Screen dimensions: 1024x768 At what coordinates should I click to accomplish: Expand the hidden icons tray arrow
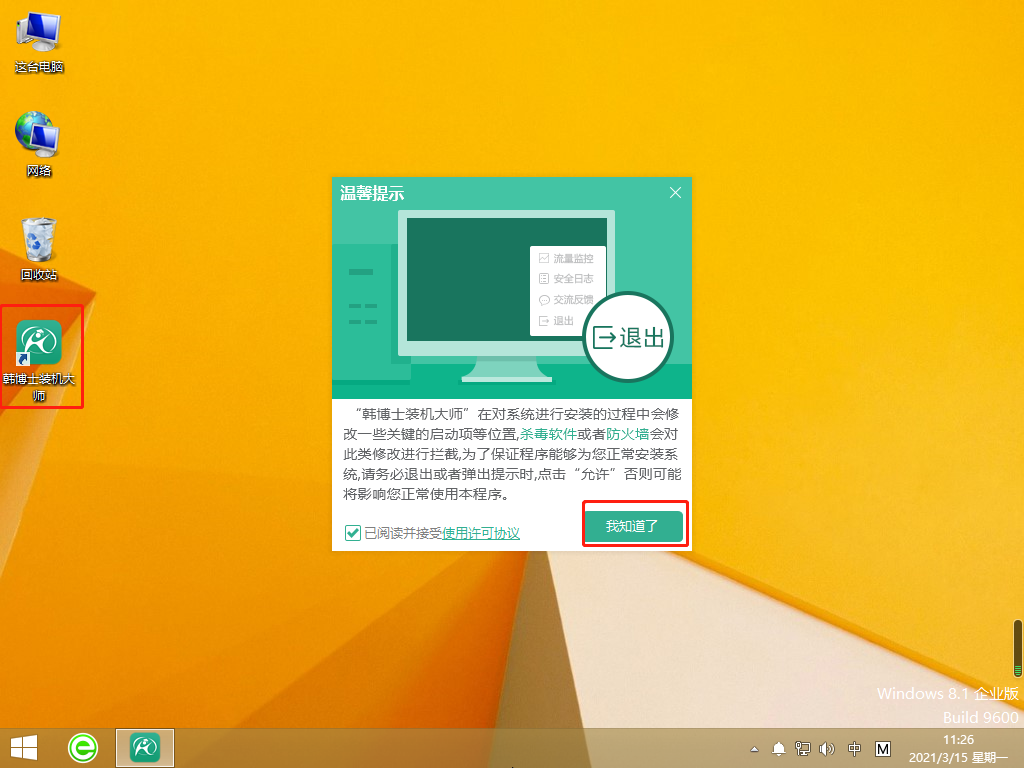(754, 749)
